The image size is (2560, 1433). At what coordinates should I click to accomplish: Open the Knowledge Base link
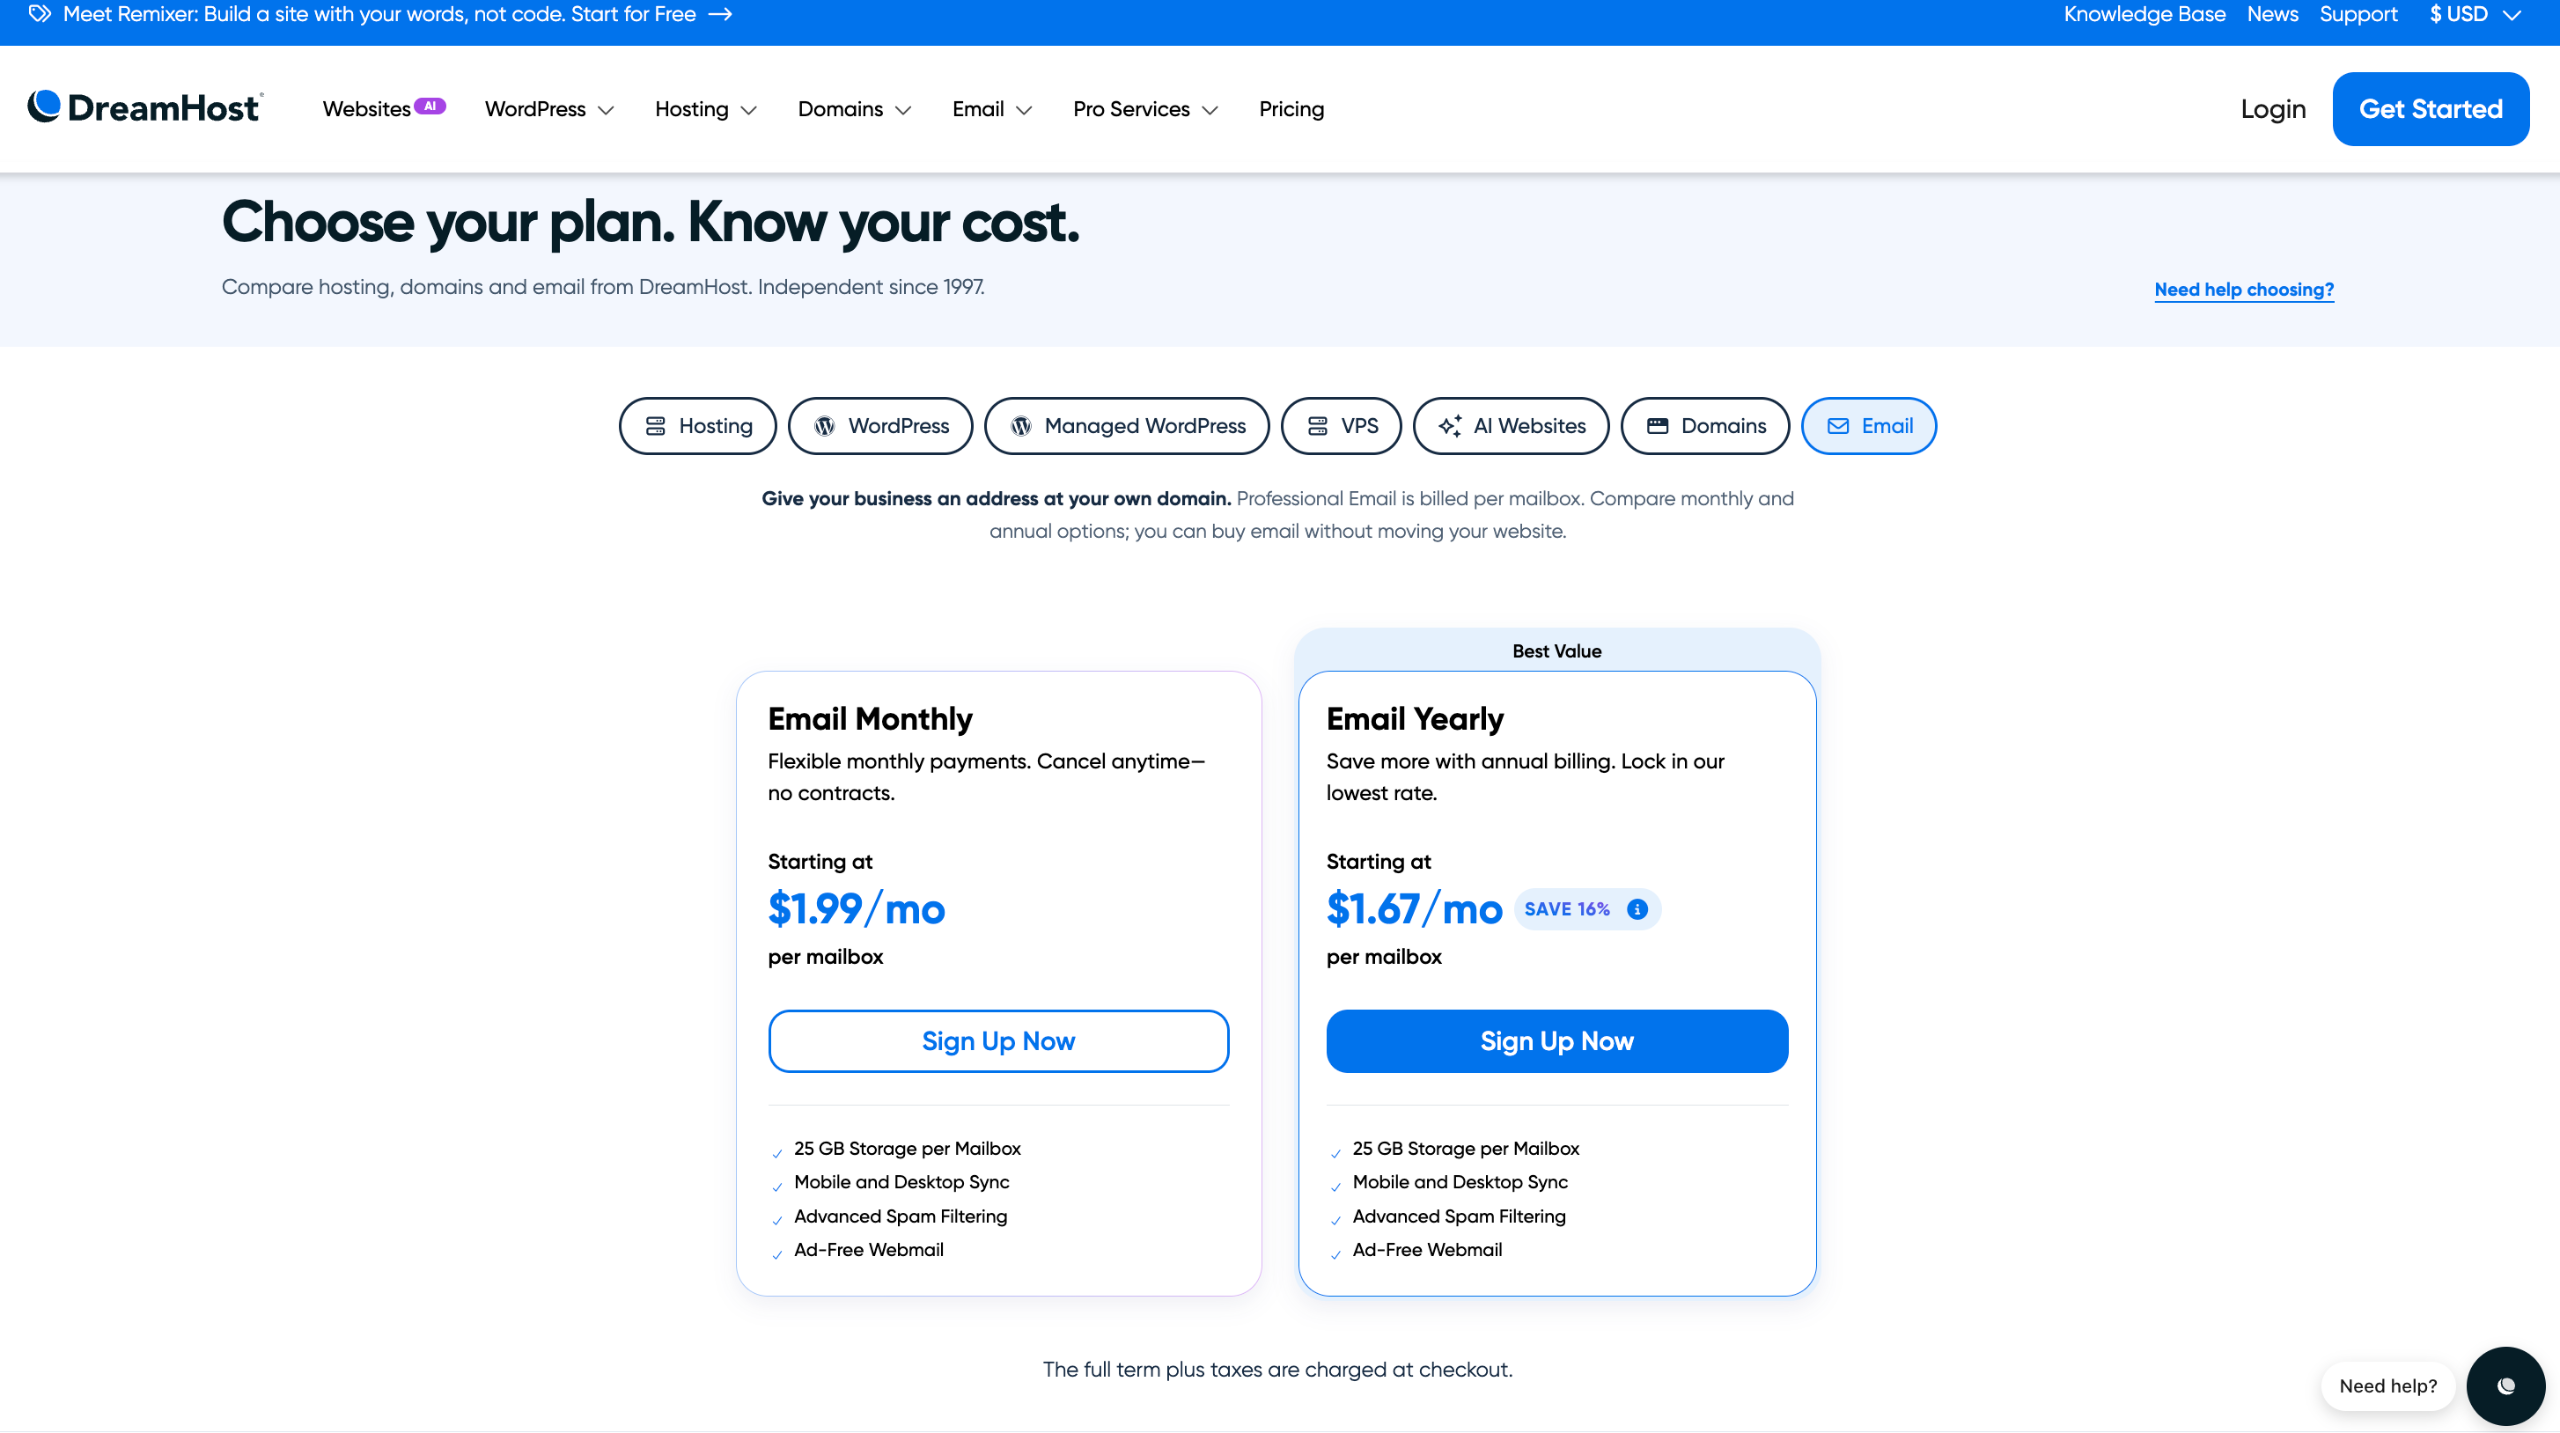(x=2145, y=14)
